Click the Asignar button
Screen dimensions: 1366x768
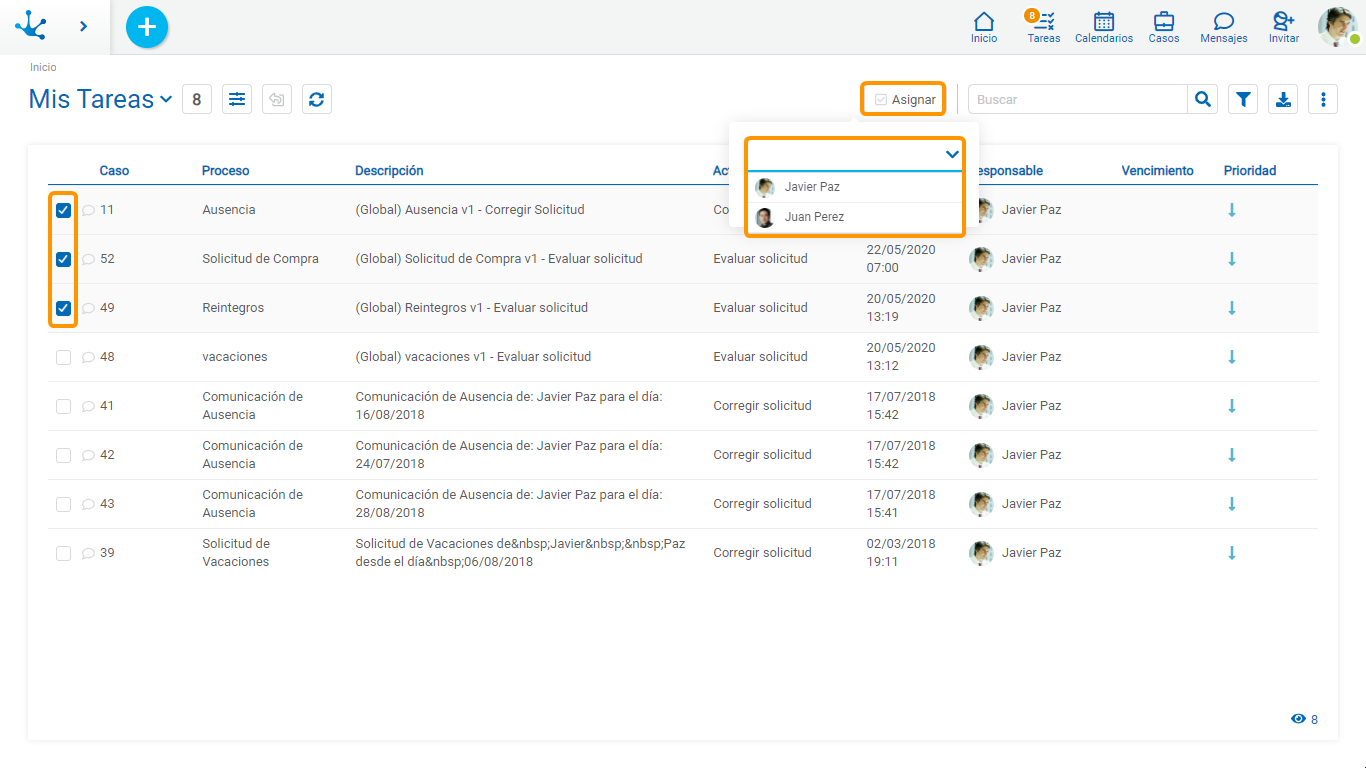904,99
